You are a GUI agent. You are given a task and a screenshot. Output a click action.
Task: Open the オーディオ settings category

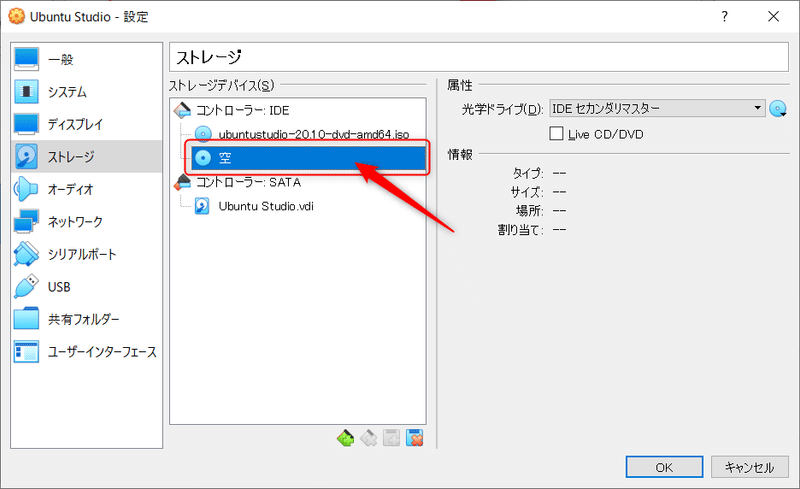[86, 189]
